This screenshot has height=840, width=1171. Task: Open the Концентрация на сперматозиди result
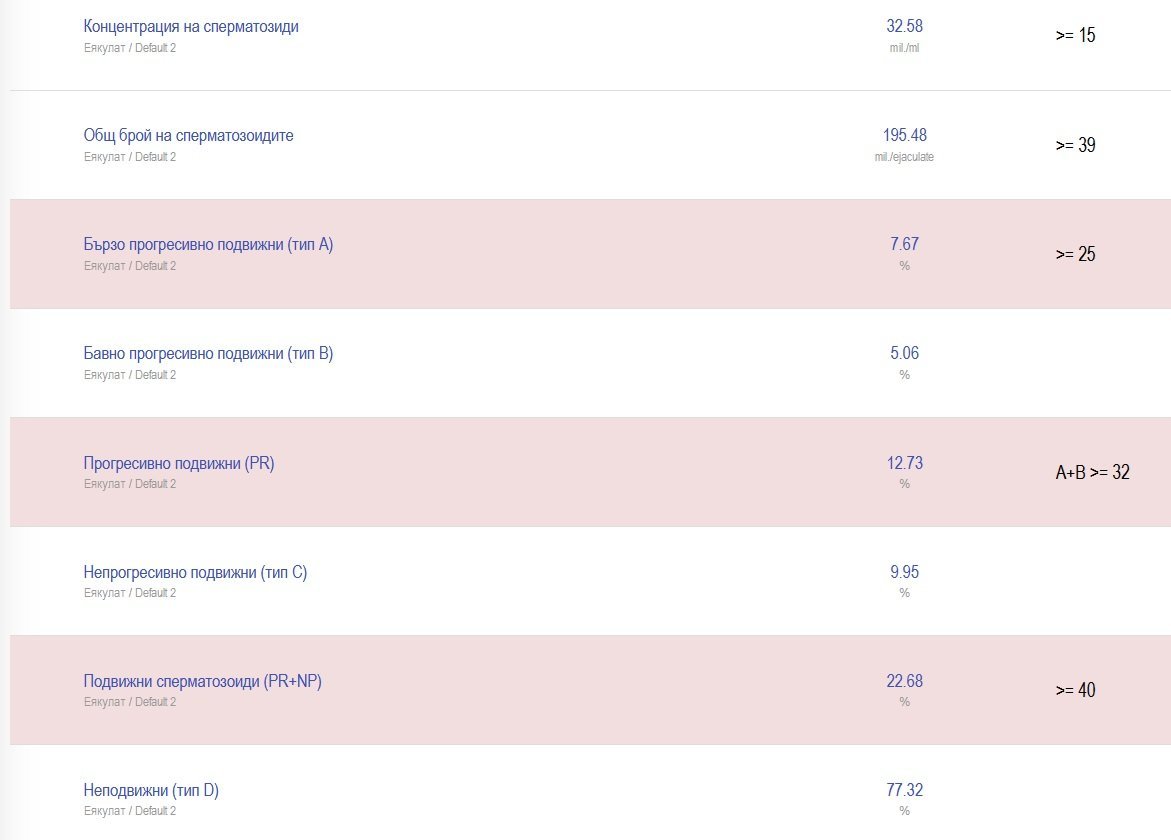191,27
